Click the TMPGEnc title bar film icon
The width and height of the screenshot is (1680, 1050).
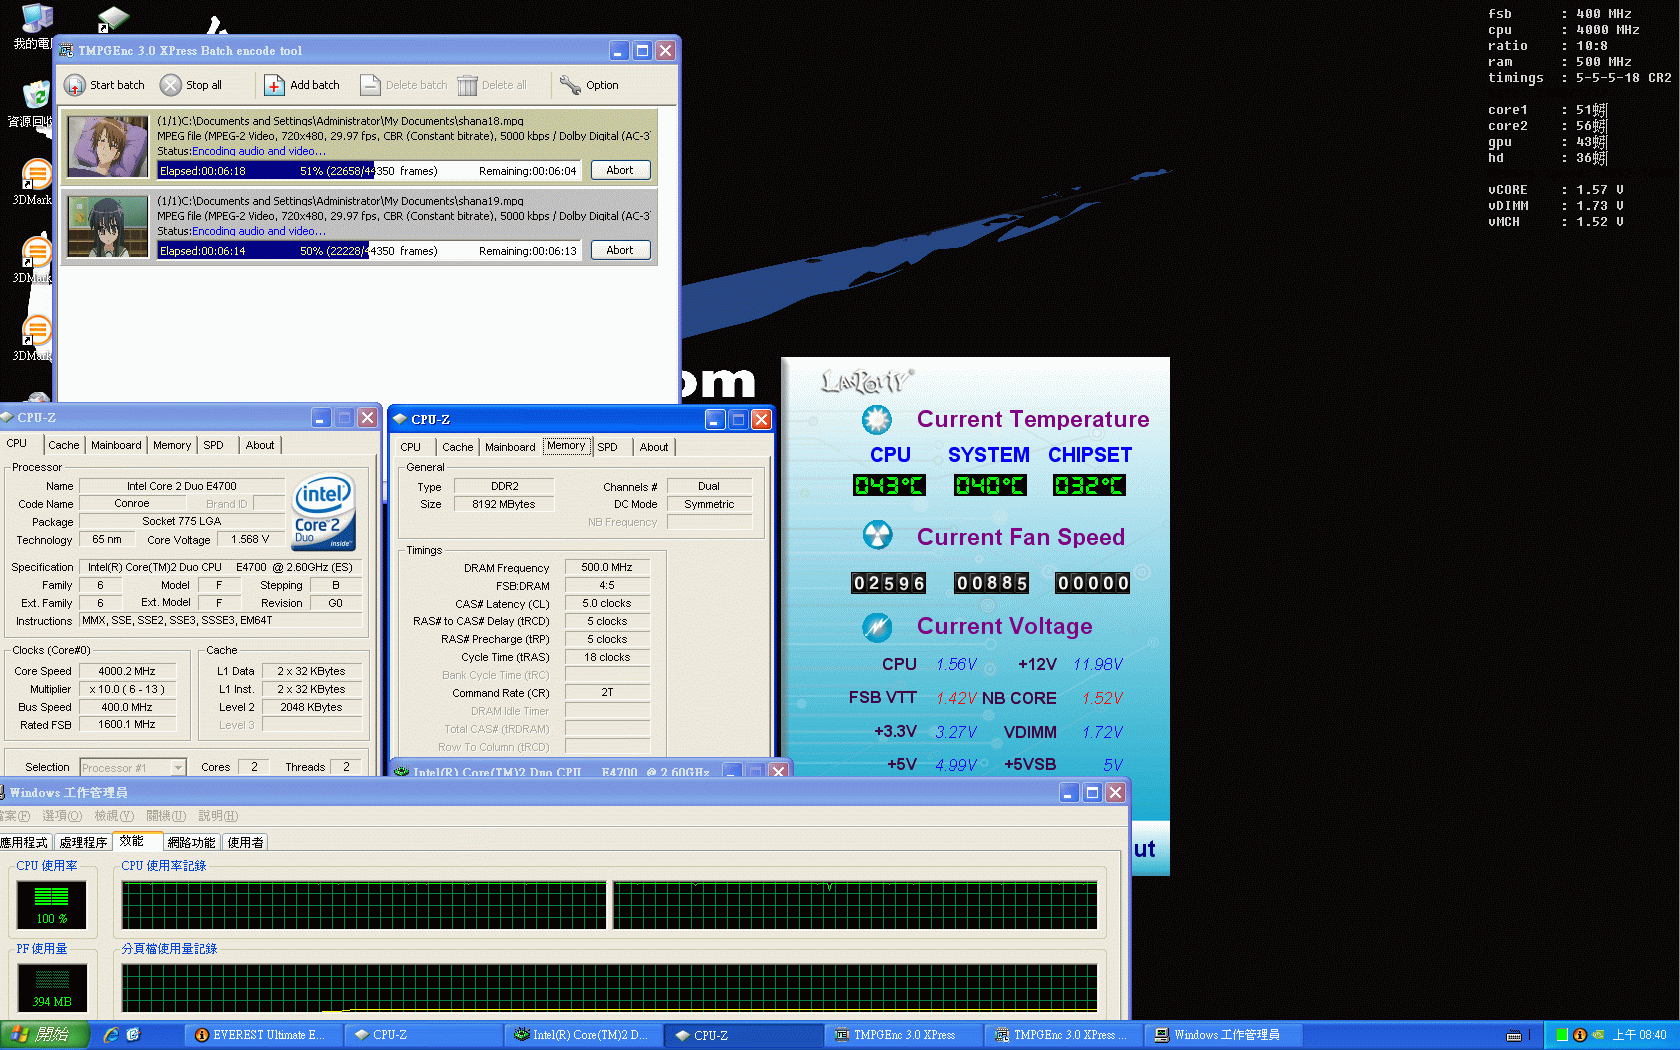click(67, 51)
